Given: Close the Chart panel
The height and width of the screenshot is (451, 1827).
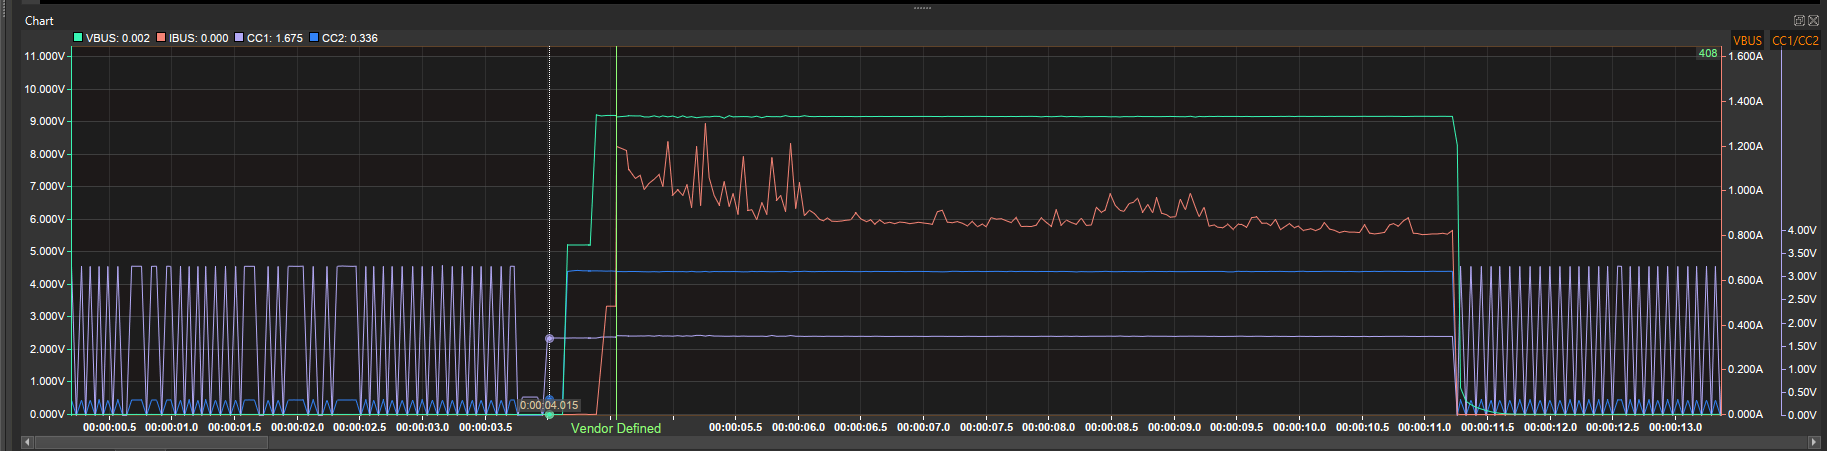Looking at the screenshot, I should click(x=1813, y=20).
